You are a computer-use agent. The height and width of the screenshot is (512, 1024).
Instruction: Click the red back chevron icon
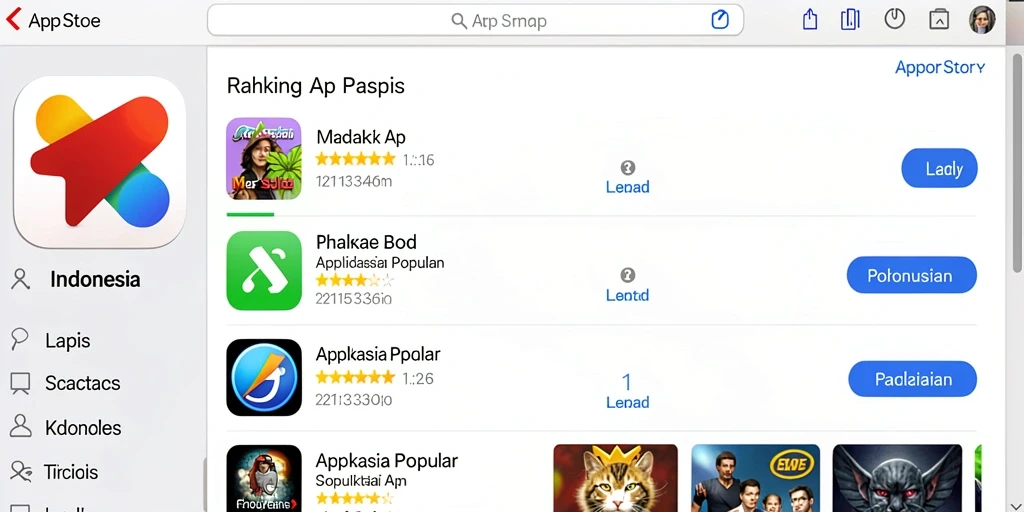click(x=13, y=20)
